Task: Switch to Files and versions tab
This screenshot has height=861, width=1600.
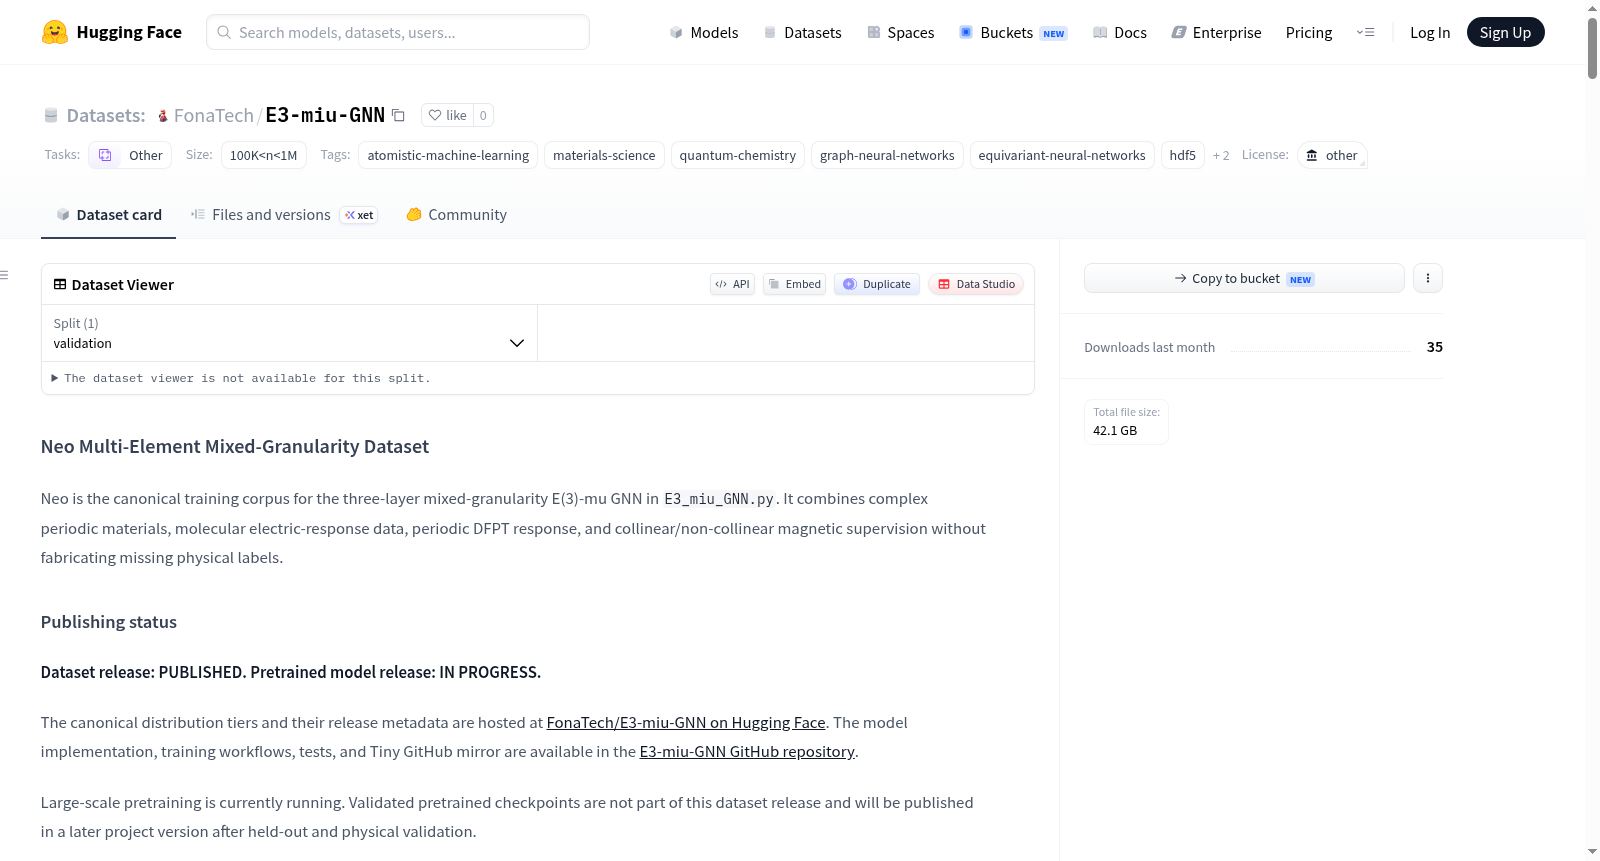Action: click(x=284, y=214)
